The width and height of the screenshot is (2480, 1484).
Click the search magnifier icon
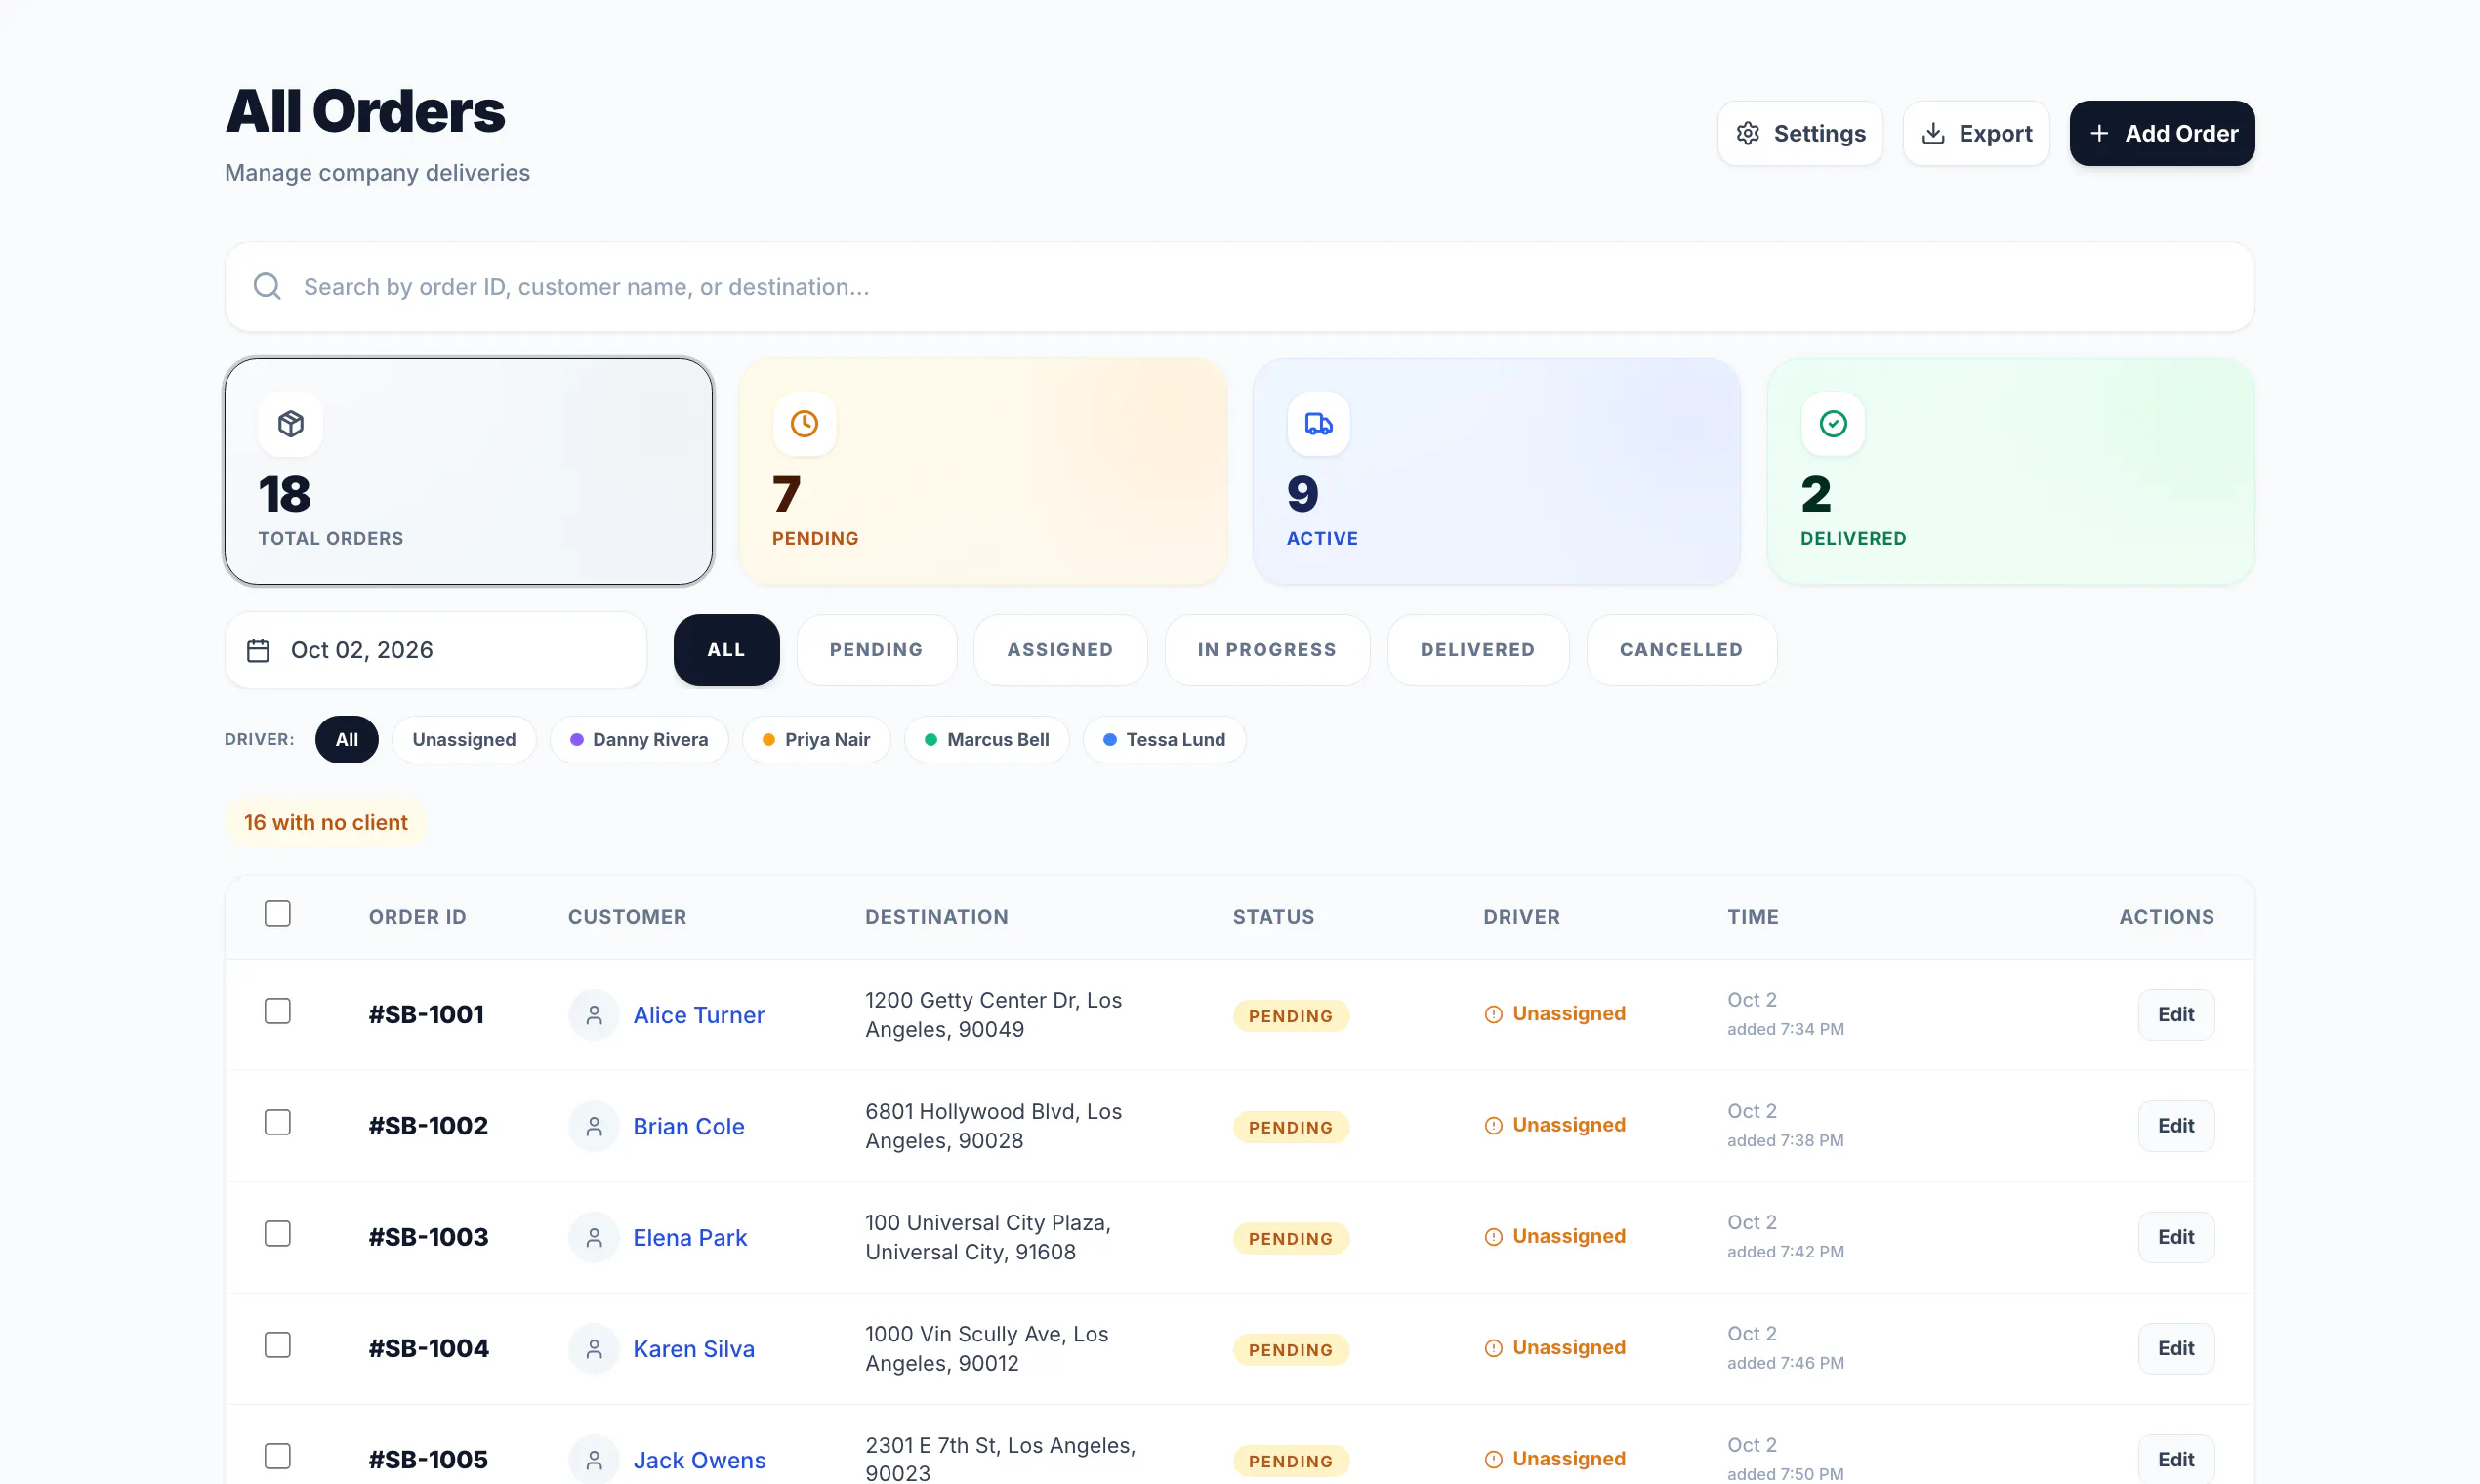tap(267, 287)
